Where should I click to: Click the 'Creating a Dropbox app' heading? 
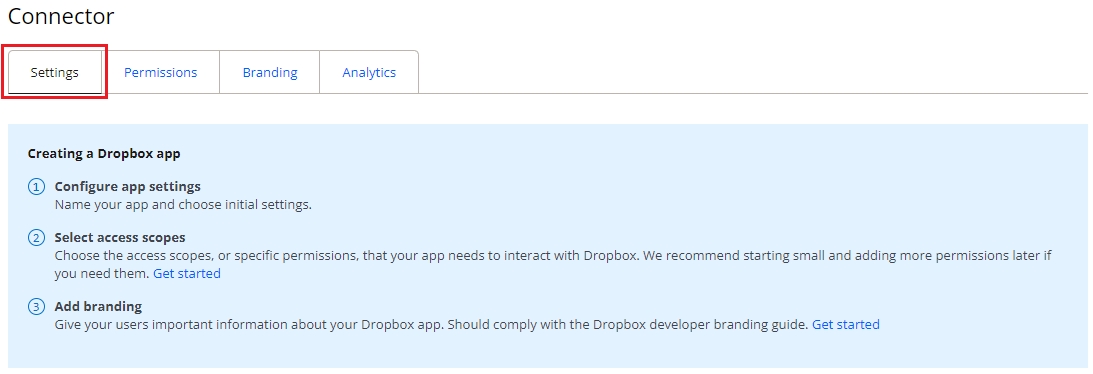[x=104, y=153]
